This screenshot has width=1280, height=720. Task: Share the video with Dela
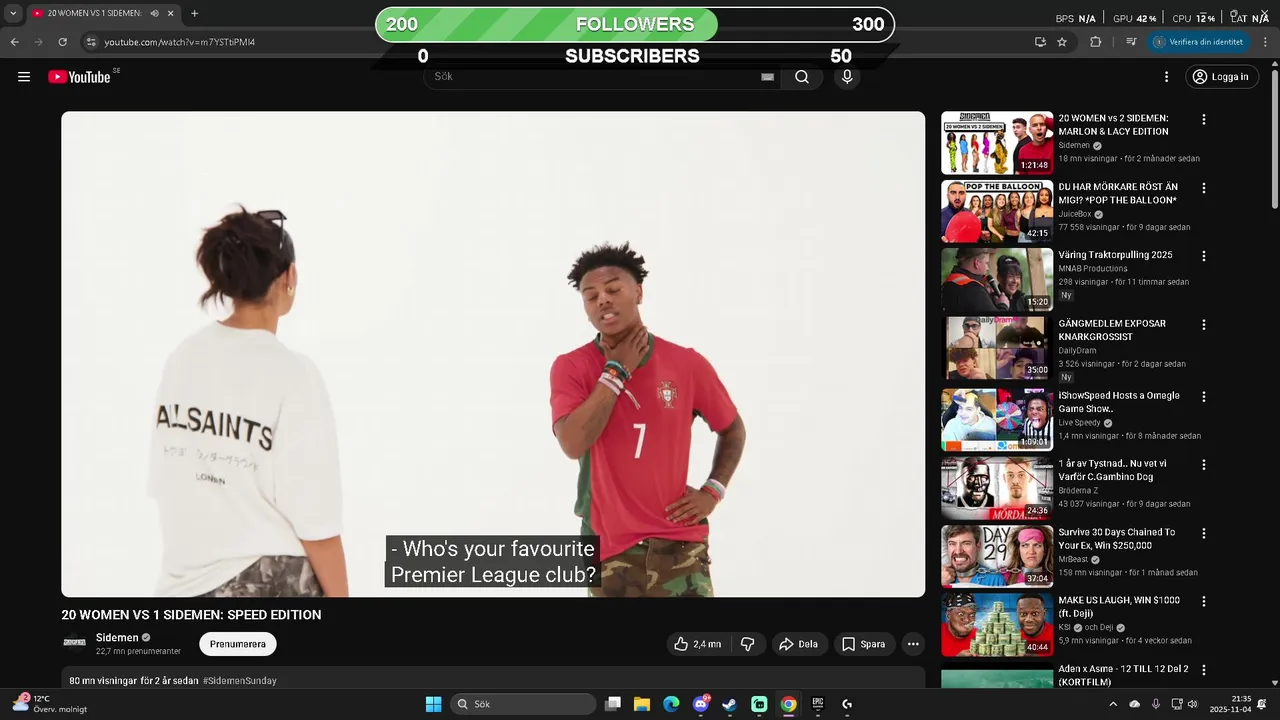coord(798,644)
